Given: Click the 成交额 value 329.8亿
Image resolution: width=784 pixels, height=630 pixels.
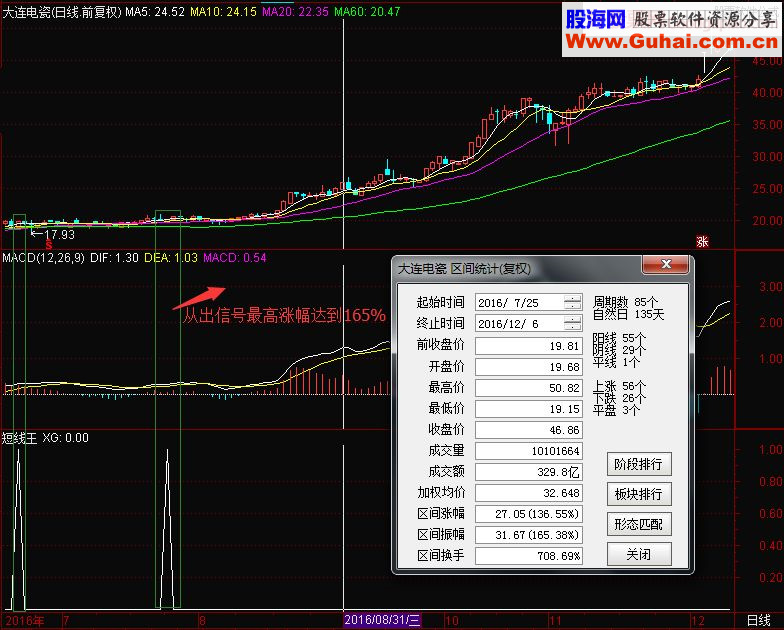Looking at the screenshot, I should 528,472.
